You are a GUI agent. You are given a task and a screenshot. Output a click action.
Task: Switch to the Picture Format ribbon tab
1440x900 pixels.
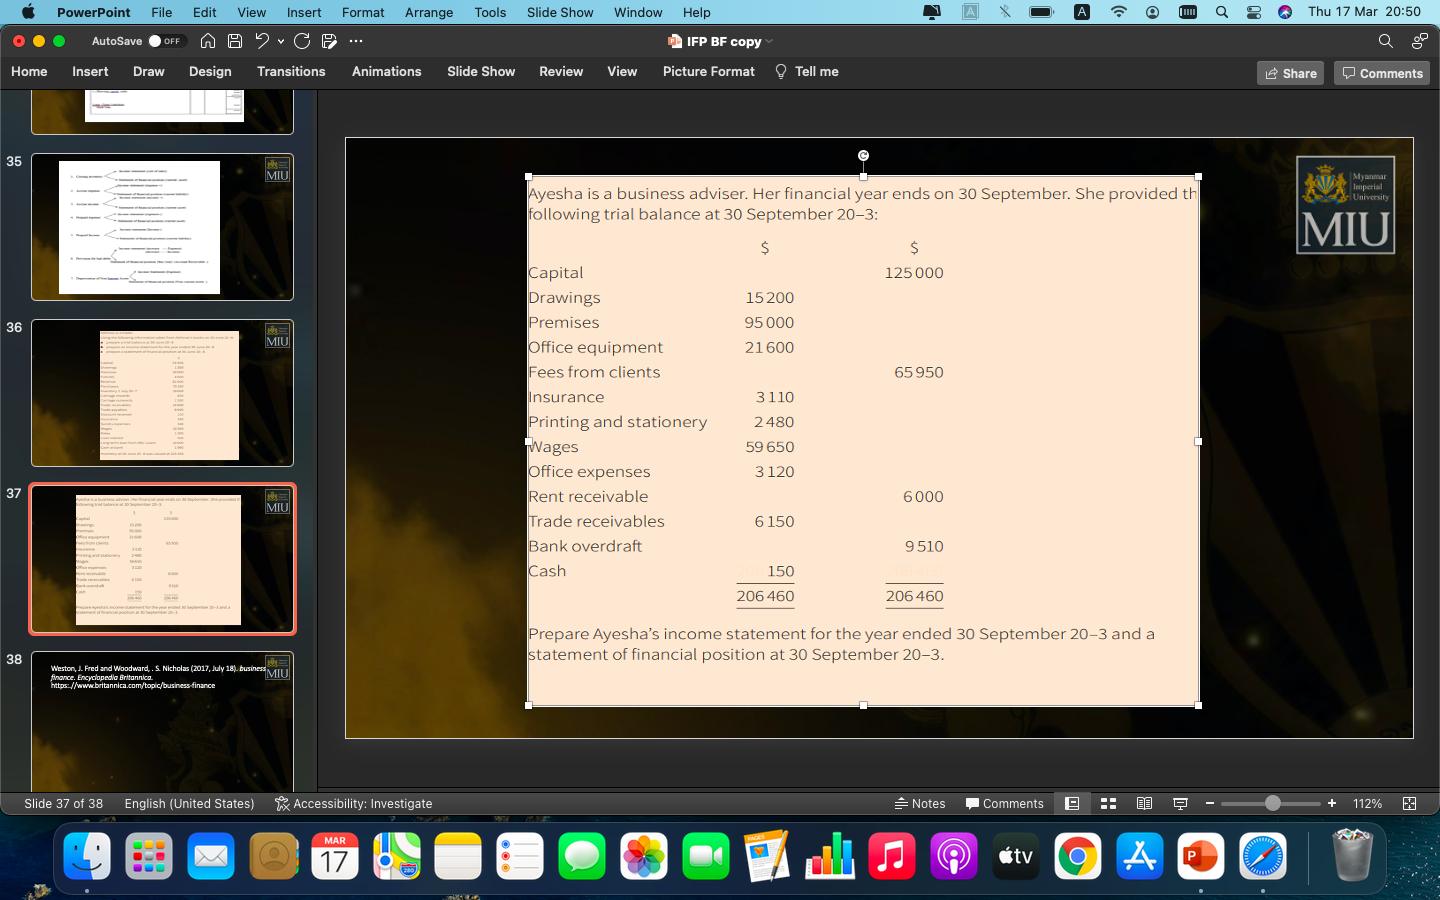708,71
